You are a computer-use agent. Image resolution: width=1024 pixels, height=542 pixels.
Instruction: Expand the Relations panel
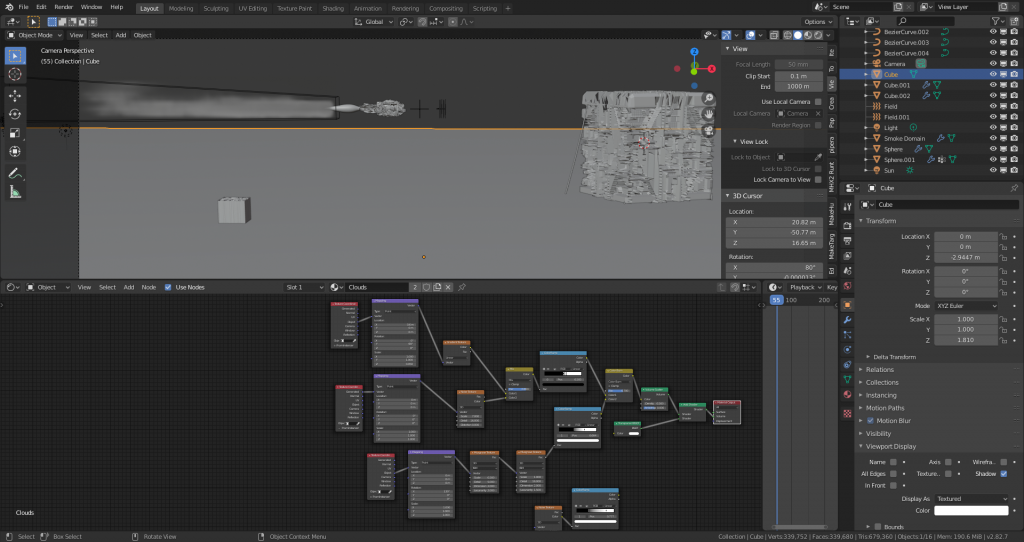pyautogui.click(x=861, y=370)
